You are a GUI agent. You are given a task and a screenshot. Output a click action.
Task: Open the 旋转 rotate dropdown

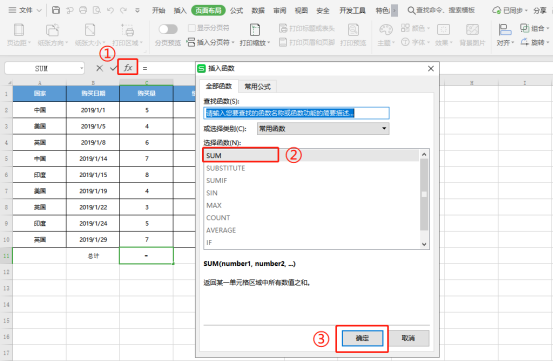tap(548, 43)
